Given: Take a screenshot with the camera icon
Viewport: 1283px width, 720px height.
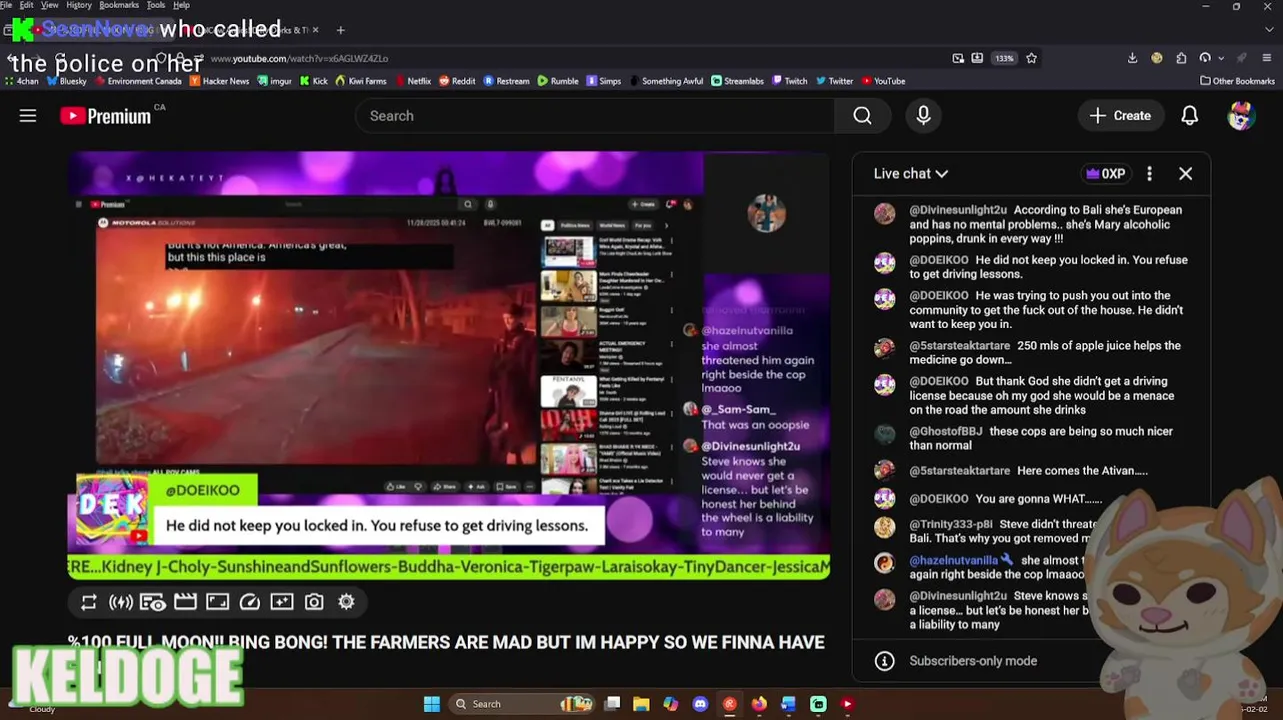Looking at the screenshot, I should (314, 602).
